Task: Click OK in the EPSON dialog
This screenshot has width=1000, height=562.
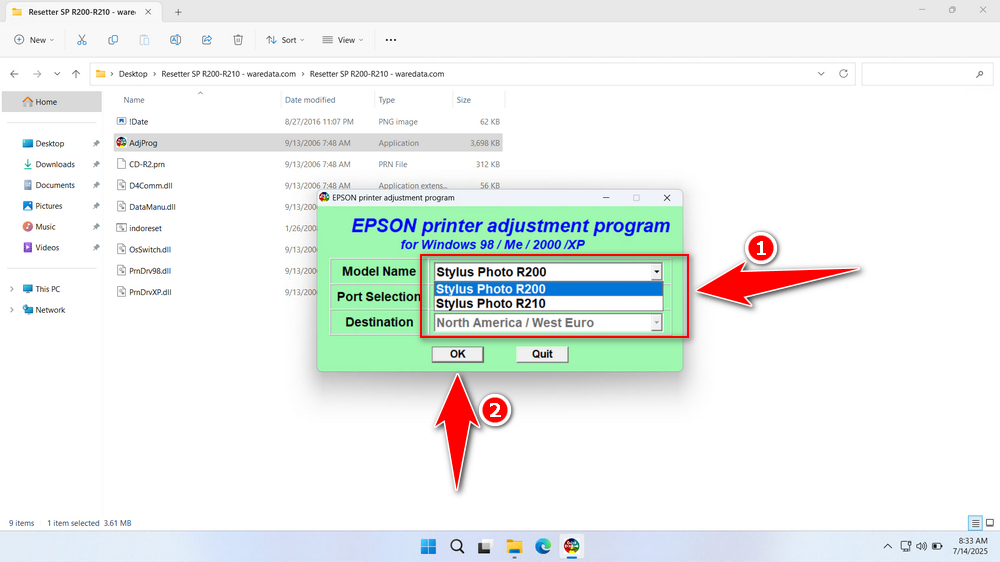Action: [457, 354]
